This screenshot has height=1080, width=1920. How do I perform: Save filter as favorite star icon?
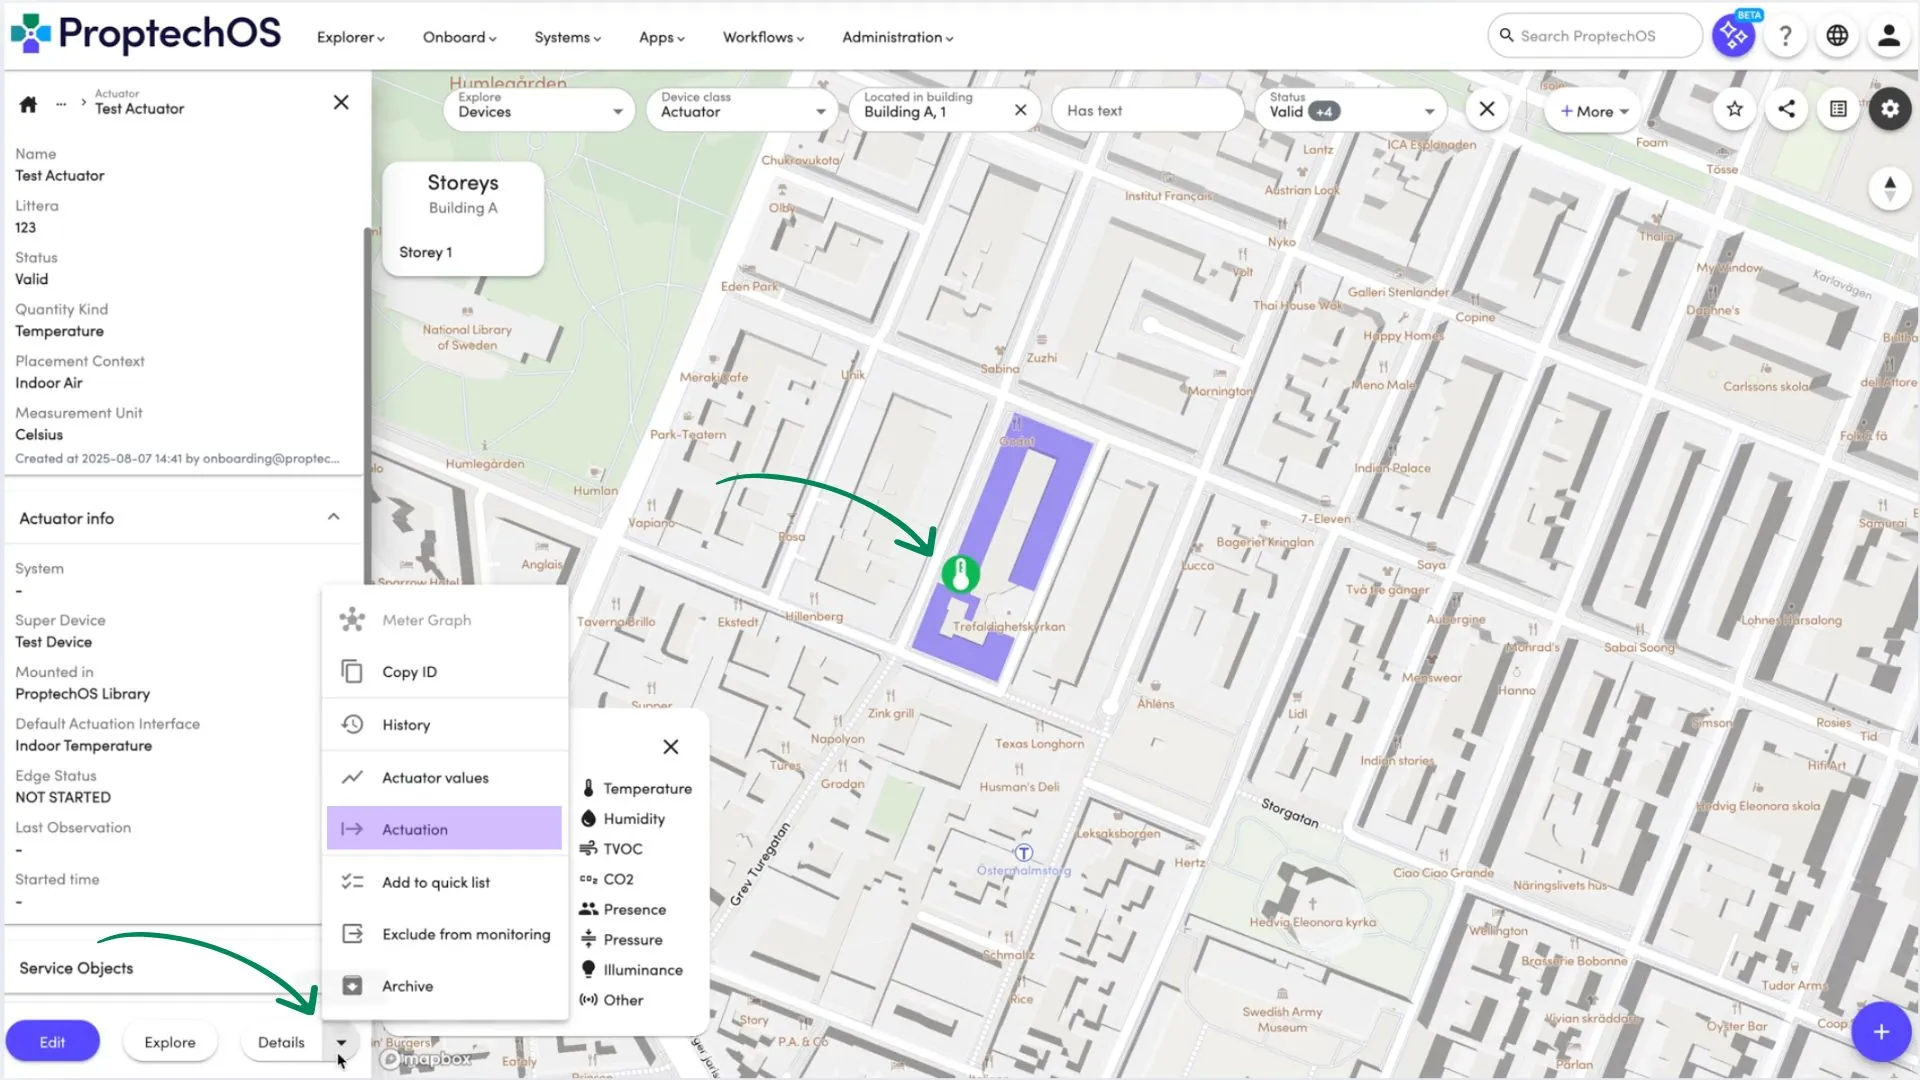[1735, 109]
